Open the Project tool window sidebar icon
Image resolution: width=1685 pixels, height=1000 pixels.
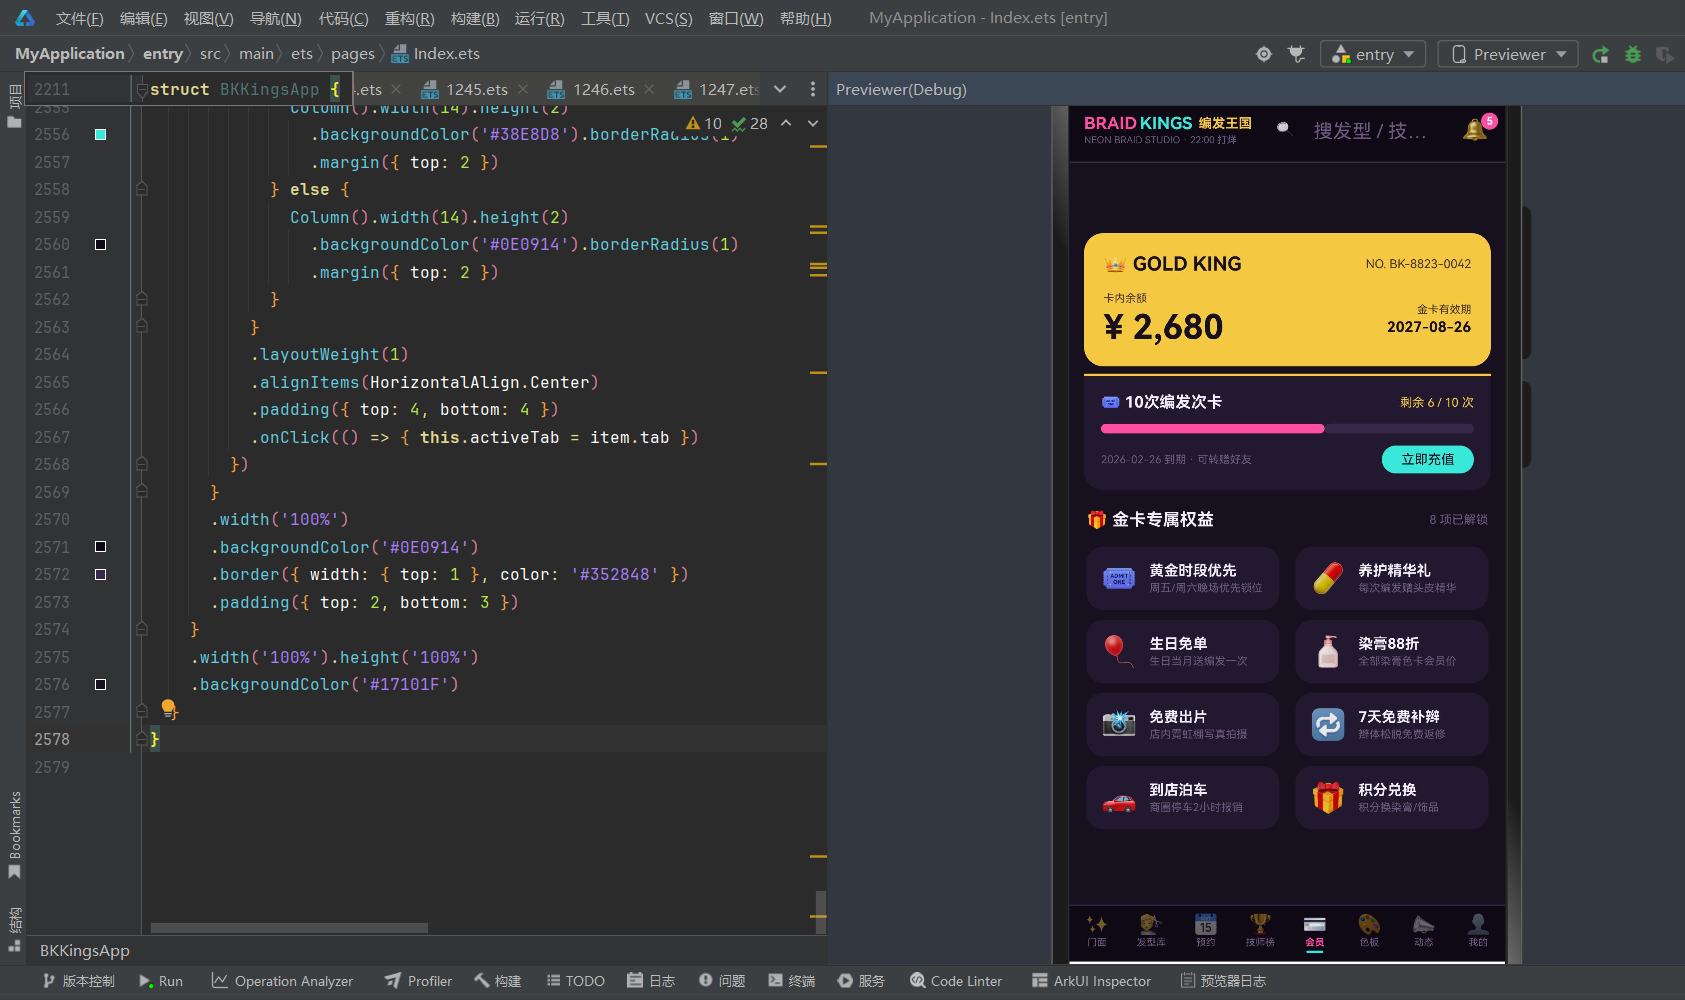pyautogui.click(x=14, y=106)
